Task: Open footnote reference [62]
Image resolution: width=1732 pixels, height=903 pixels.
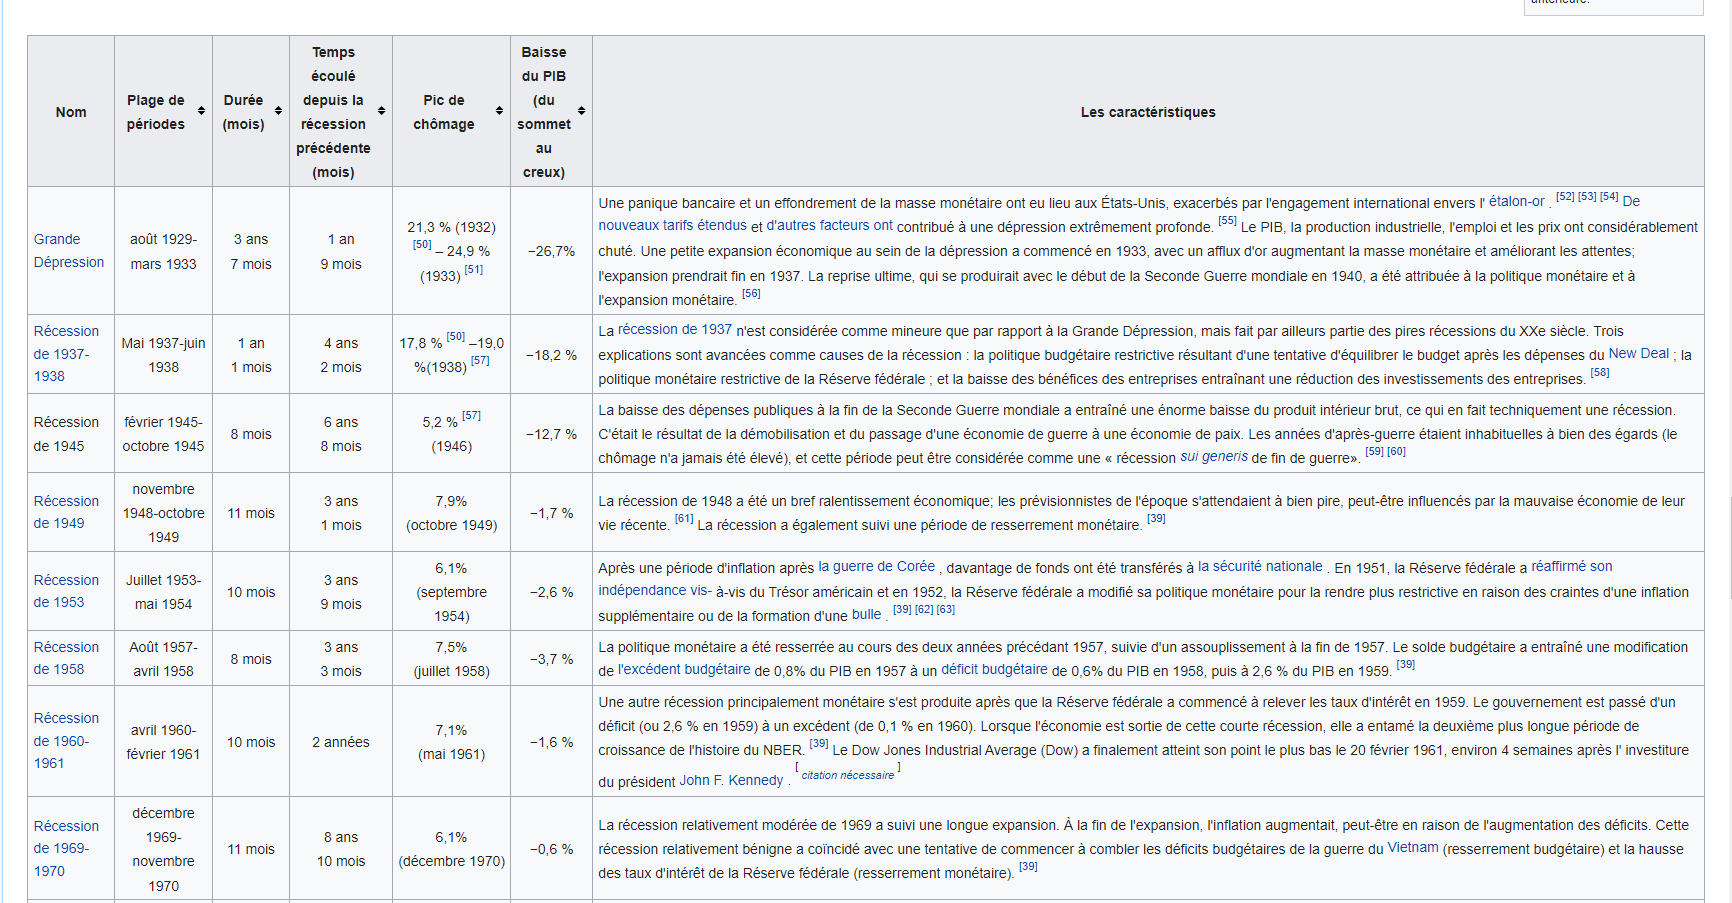Action: pos(924,610)
